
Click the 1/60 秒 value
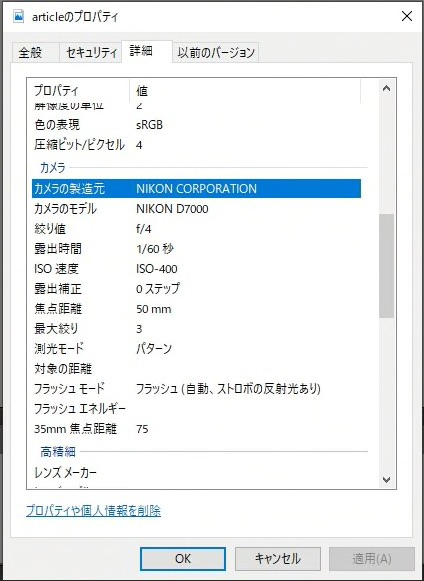[x=155, y=249]
